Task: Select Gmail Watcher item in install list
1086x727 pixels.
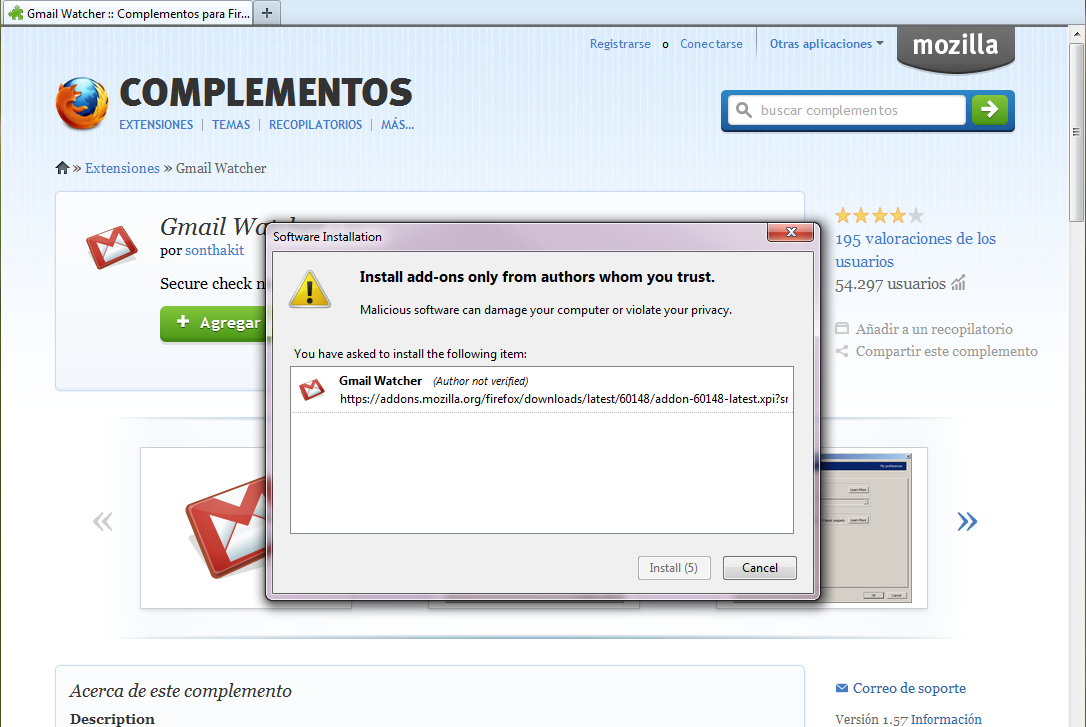Action: [x=541, y=390]
